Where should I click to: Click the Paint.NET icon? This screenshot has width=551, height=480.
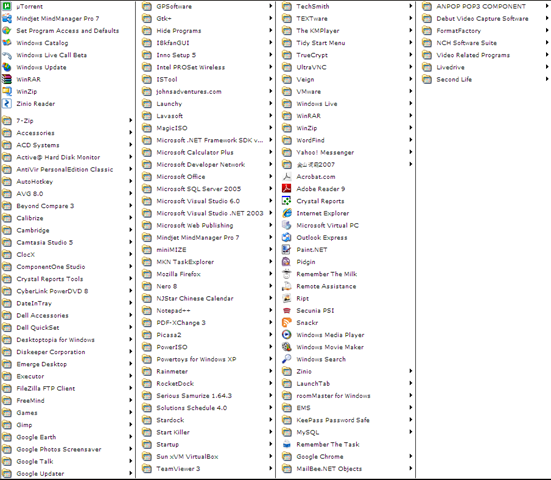pos(287,250)
